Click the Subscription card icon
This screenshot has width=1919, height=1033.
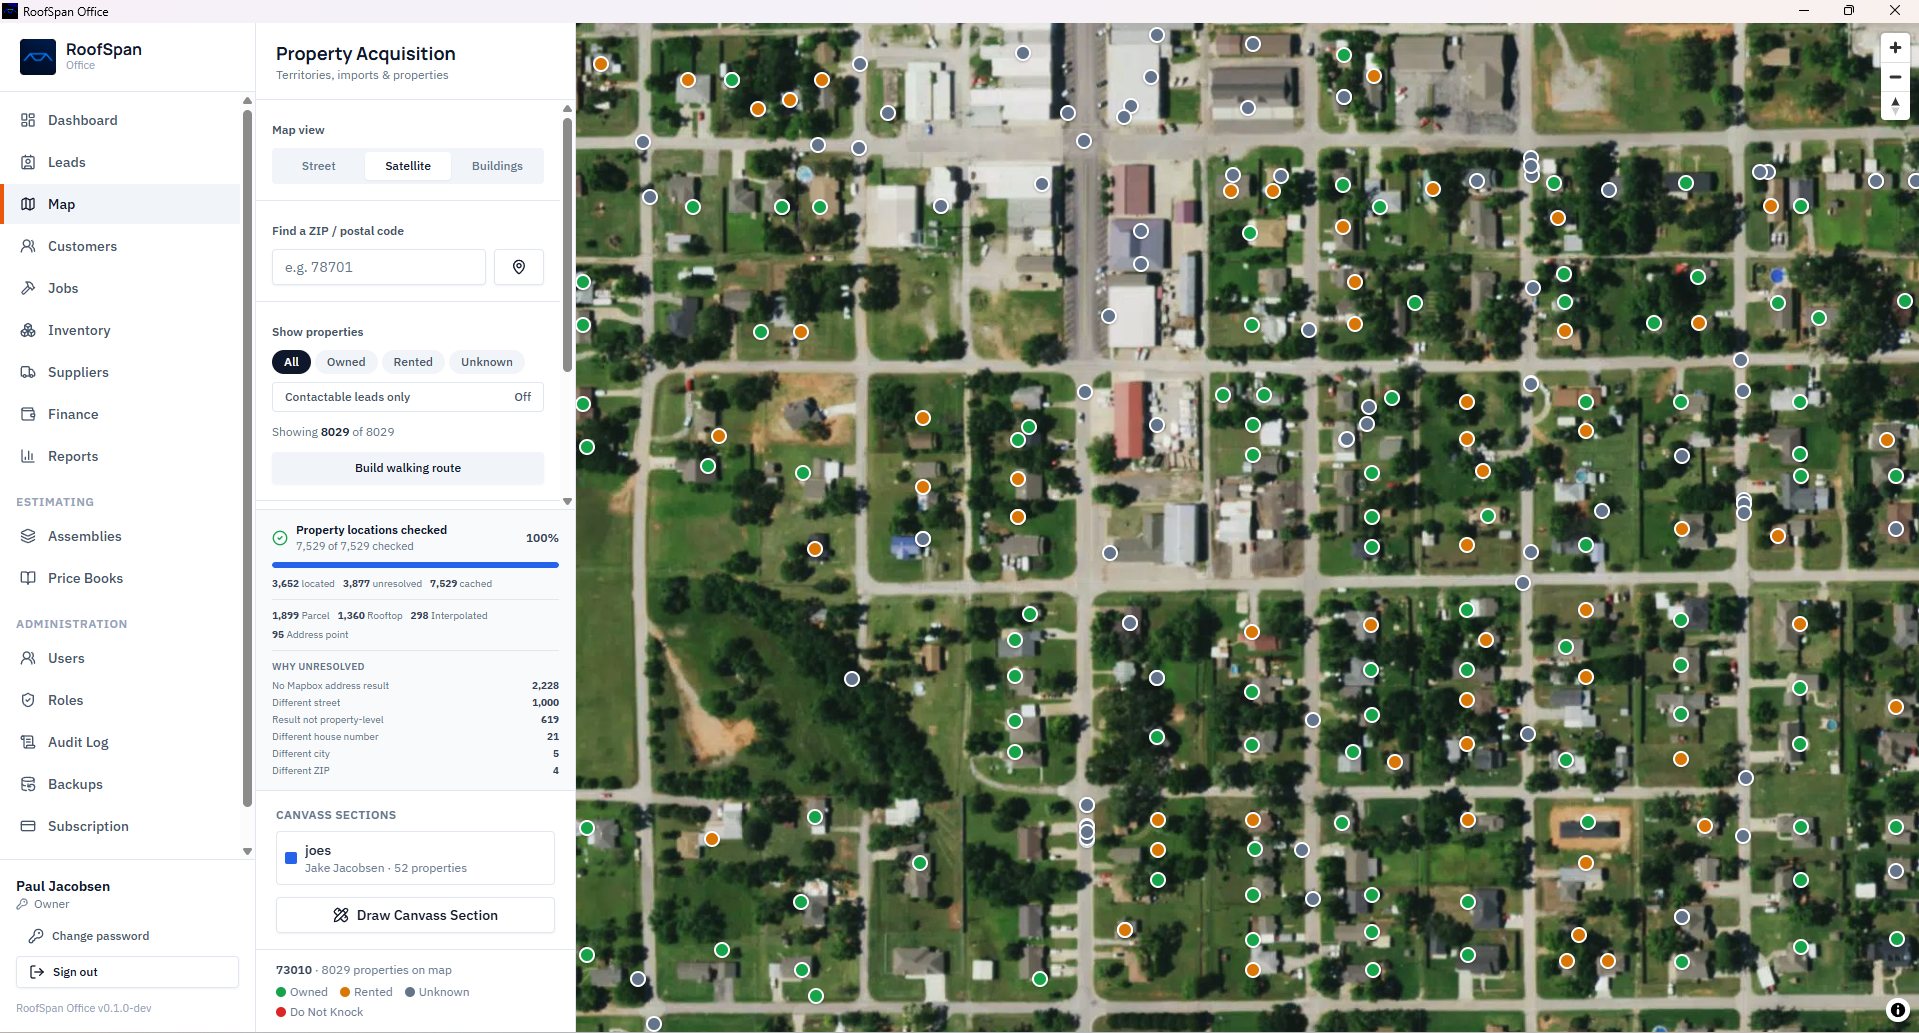tap(28, 826)
